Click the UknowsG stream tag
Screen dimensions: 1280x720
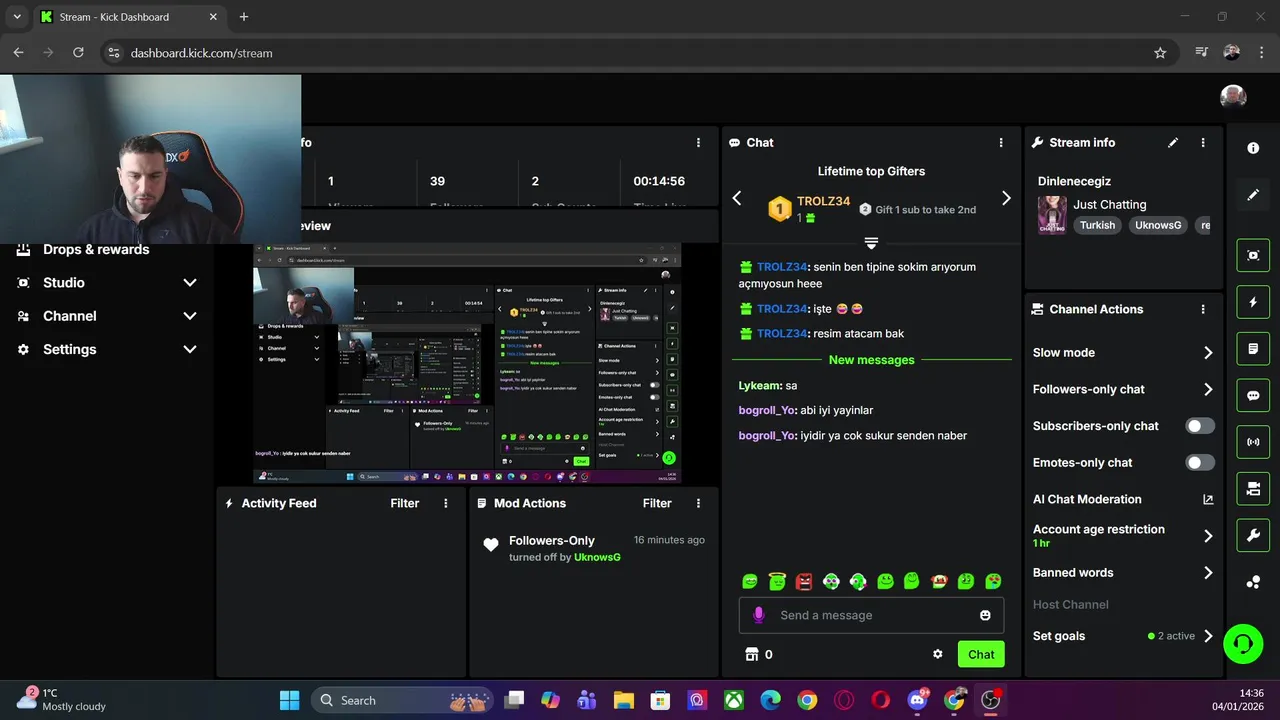[x=1158, y=225]
